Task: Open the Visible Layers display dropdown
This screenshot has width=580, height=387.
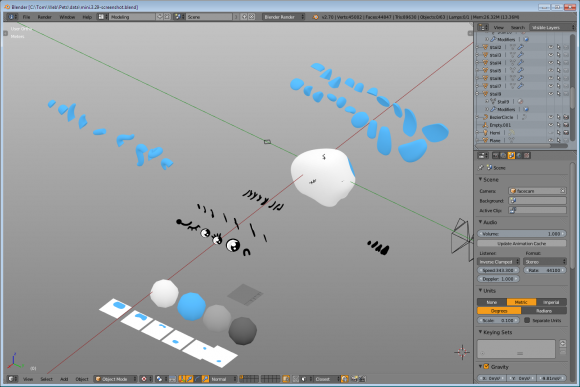Action: (x=552, y=27)
